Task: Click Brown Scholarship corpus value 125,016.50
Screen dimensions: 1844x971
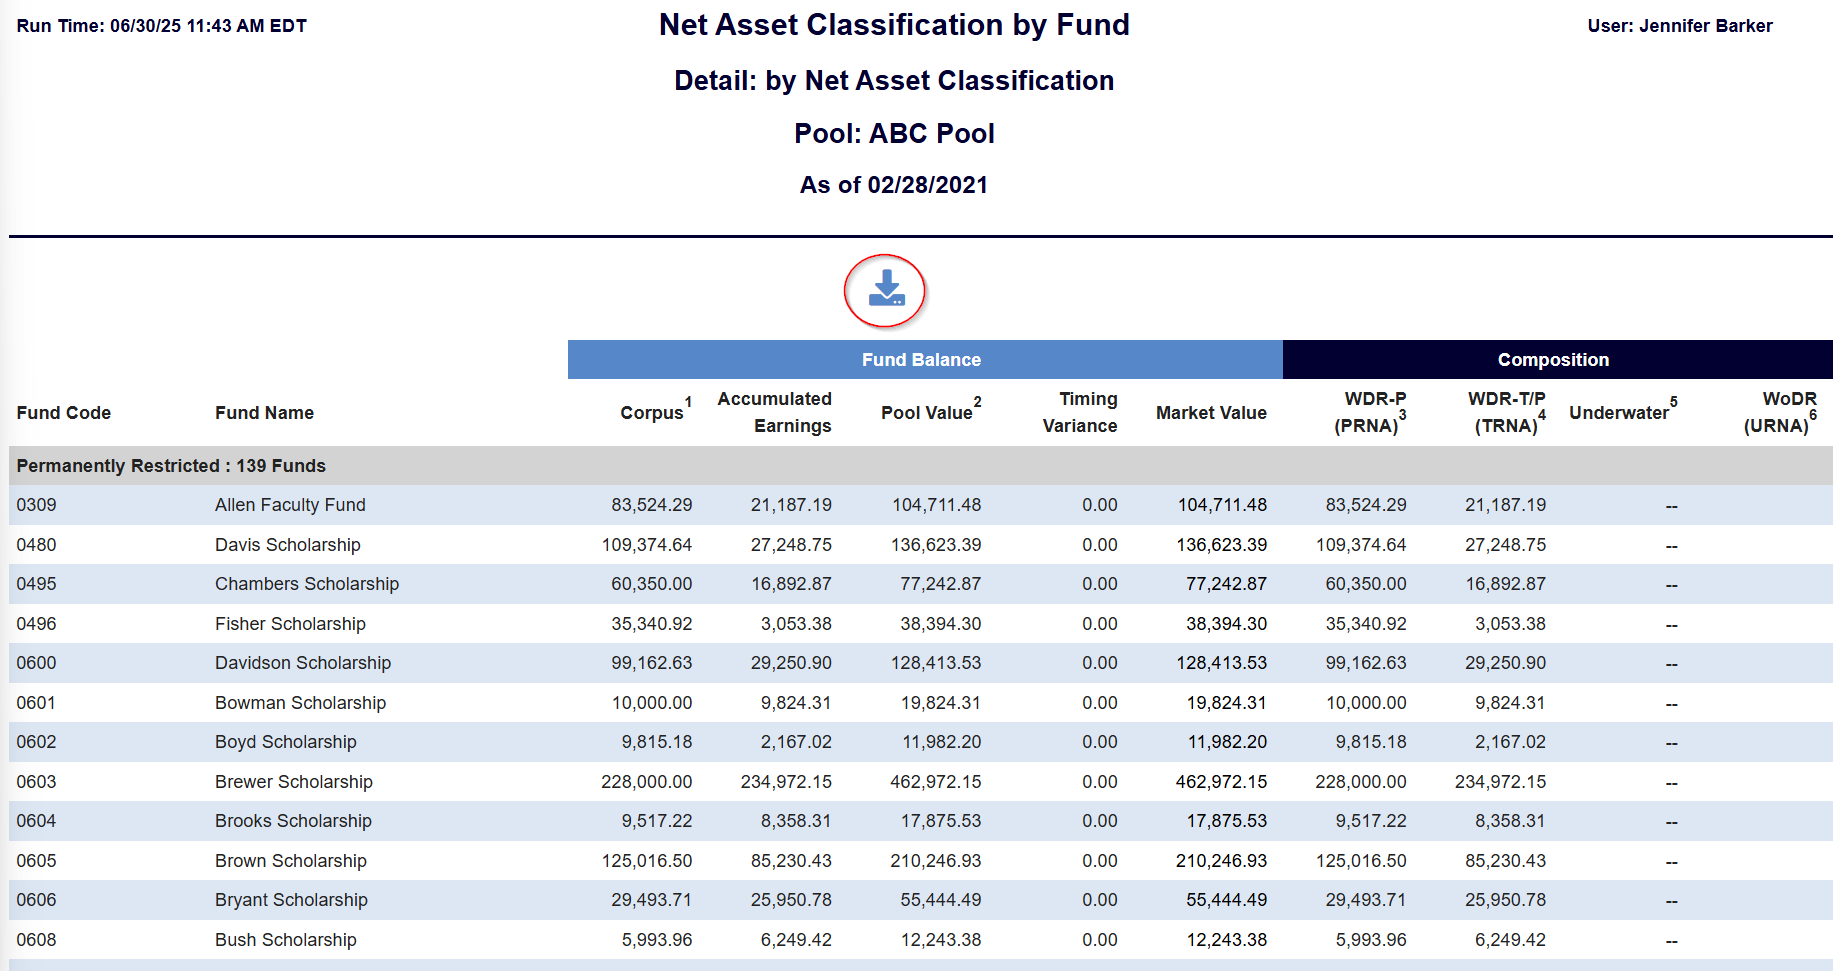Action: [647, 861]
